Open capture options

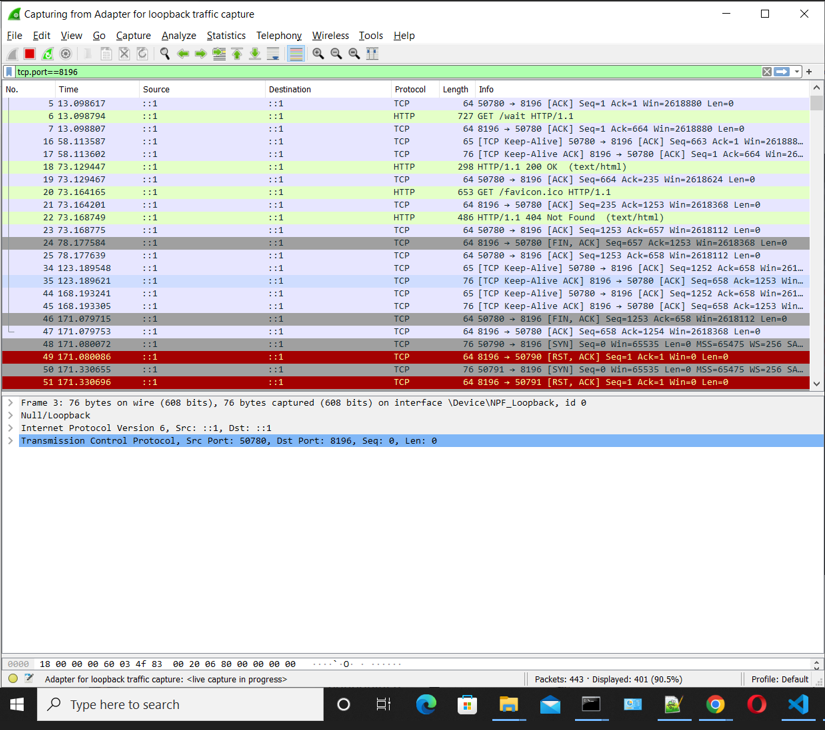(x=65, y=54)
